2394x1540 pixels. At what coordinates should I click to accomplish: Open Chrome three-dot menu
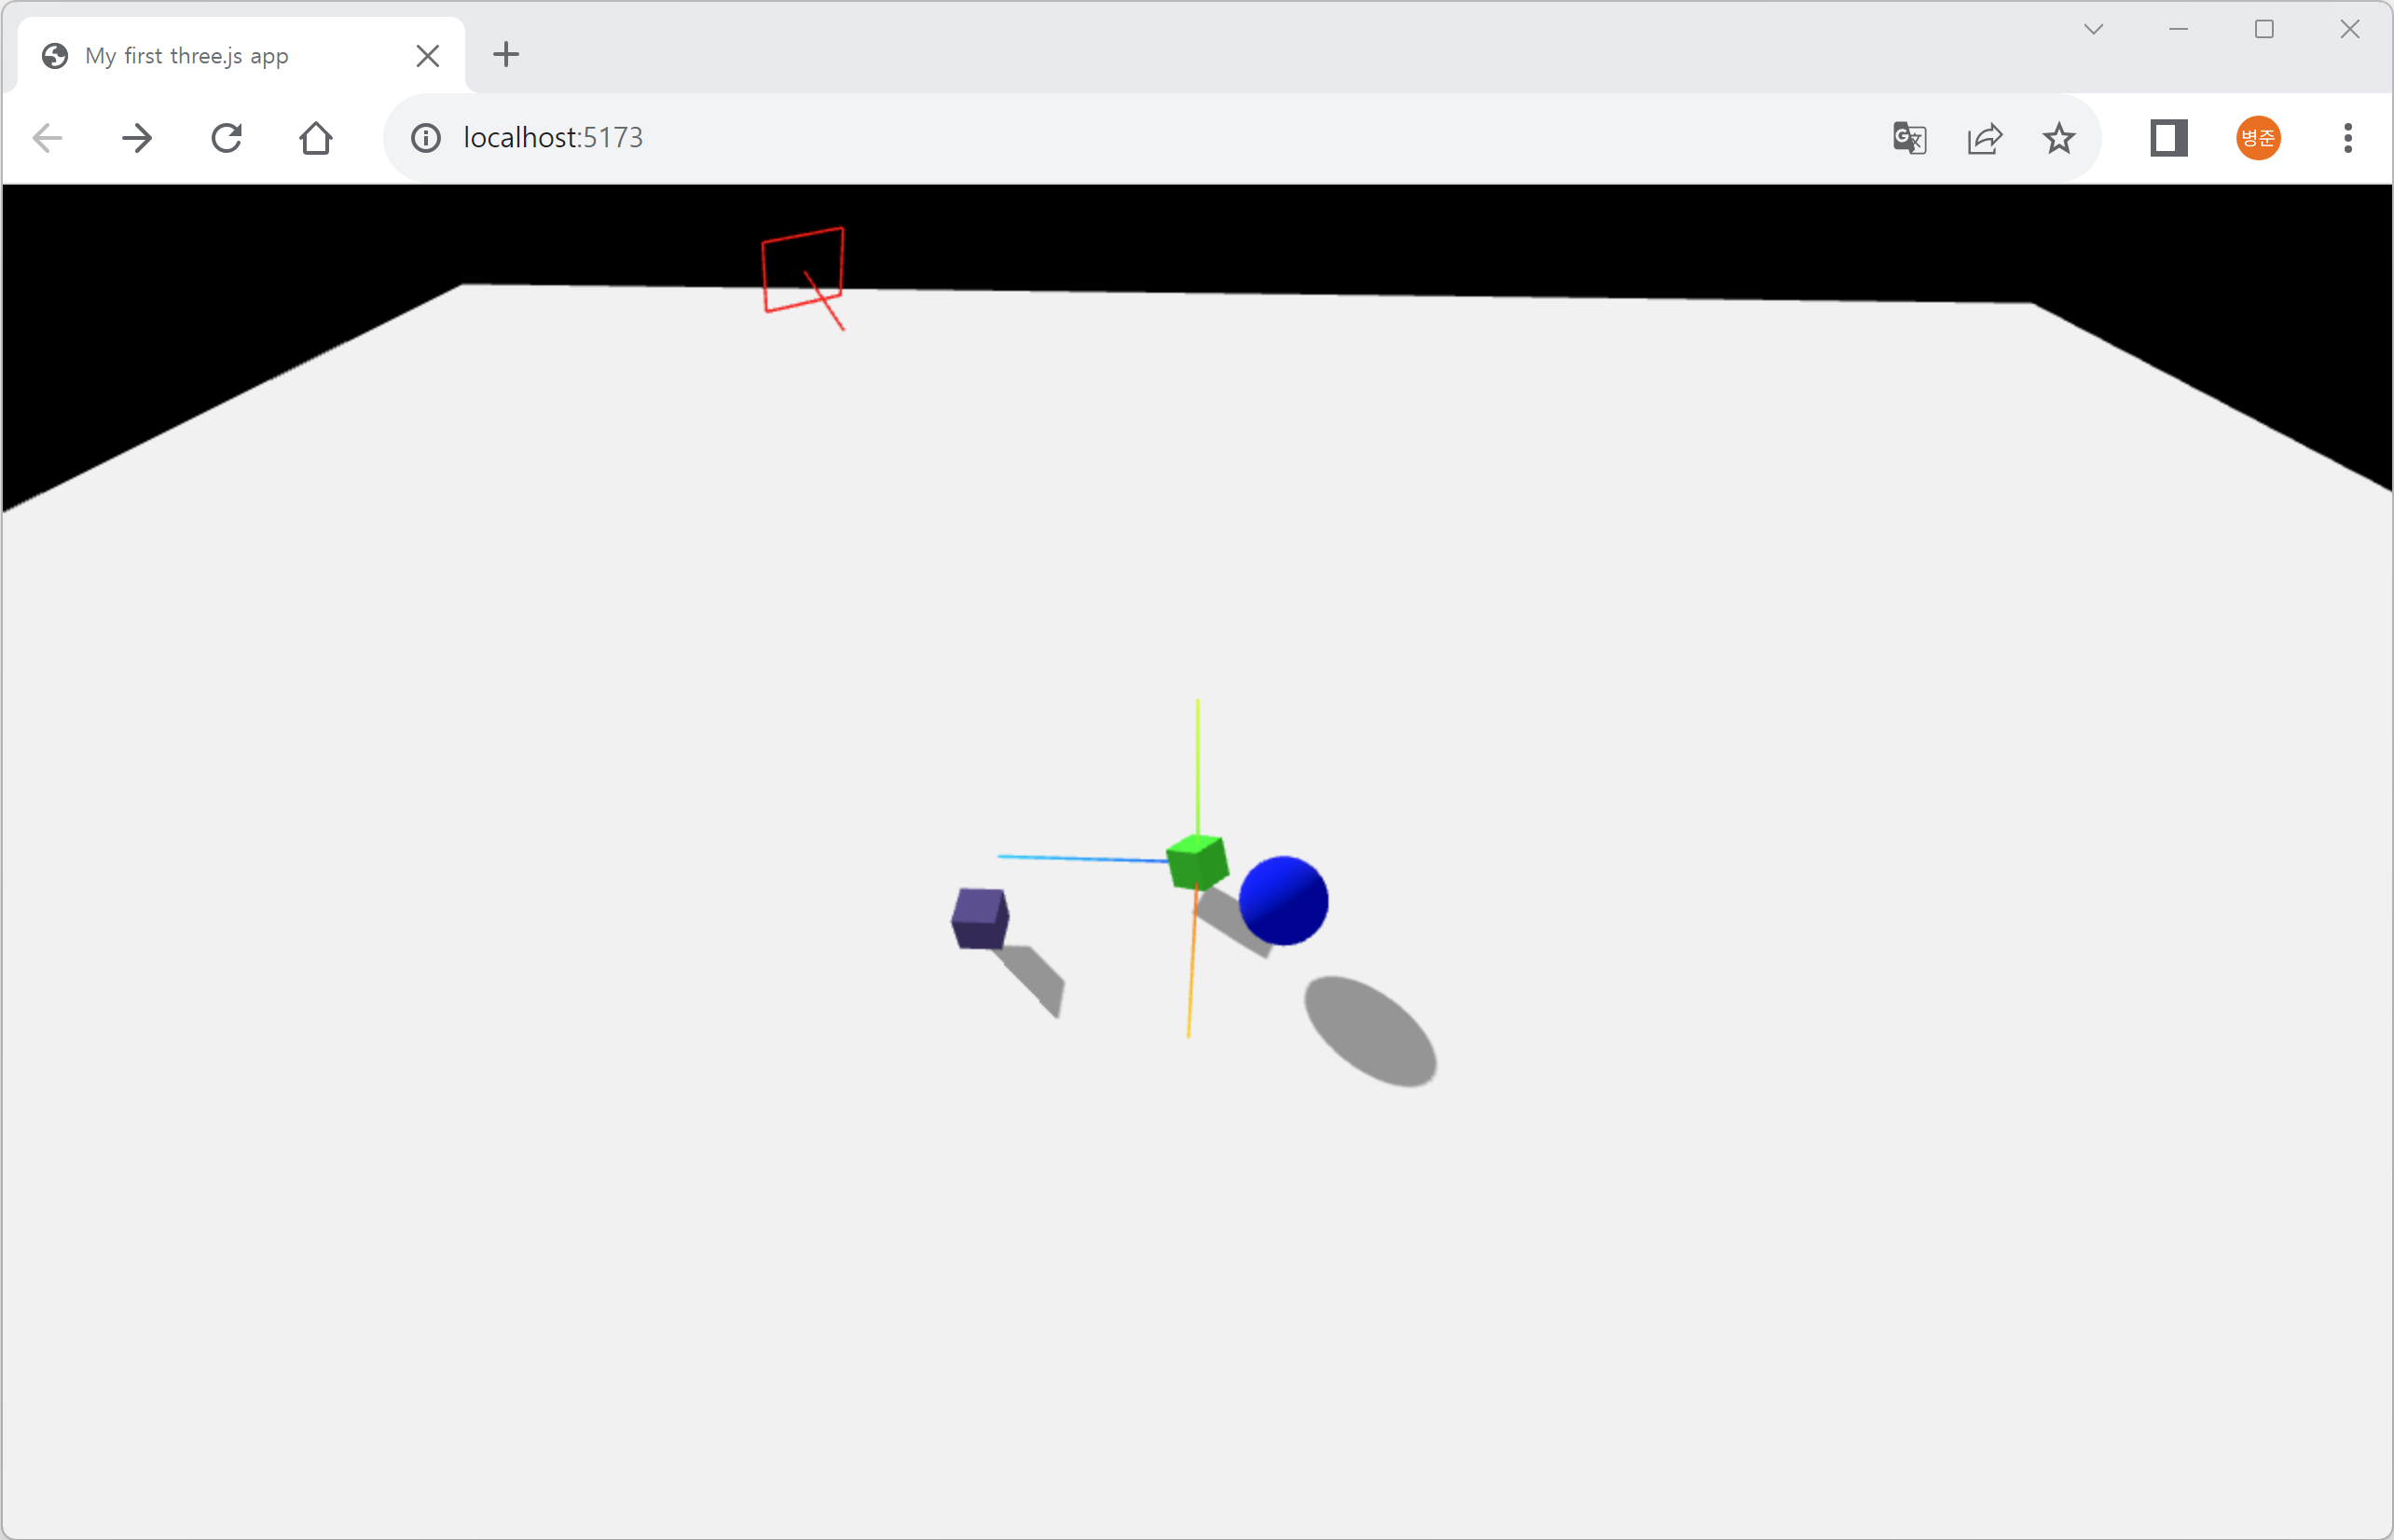2348,138
